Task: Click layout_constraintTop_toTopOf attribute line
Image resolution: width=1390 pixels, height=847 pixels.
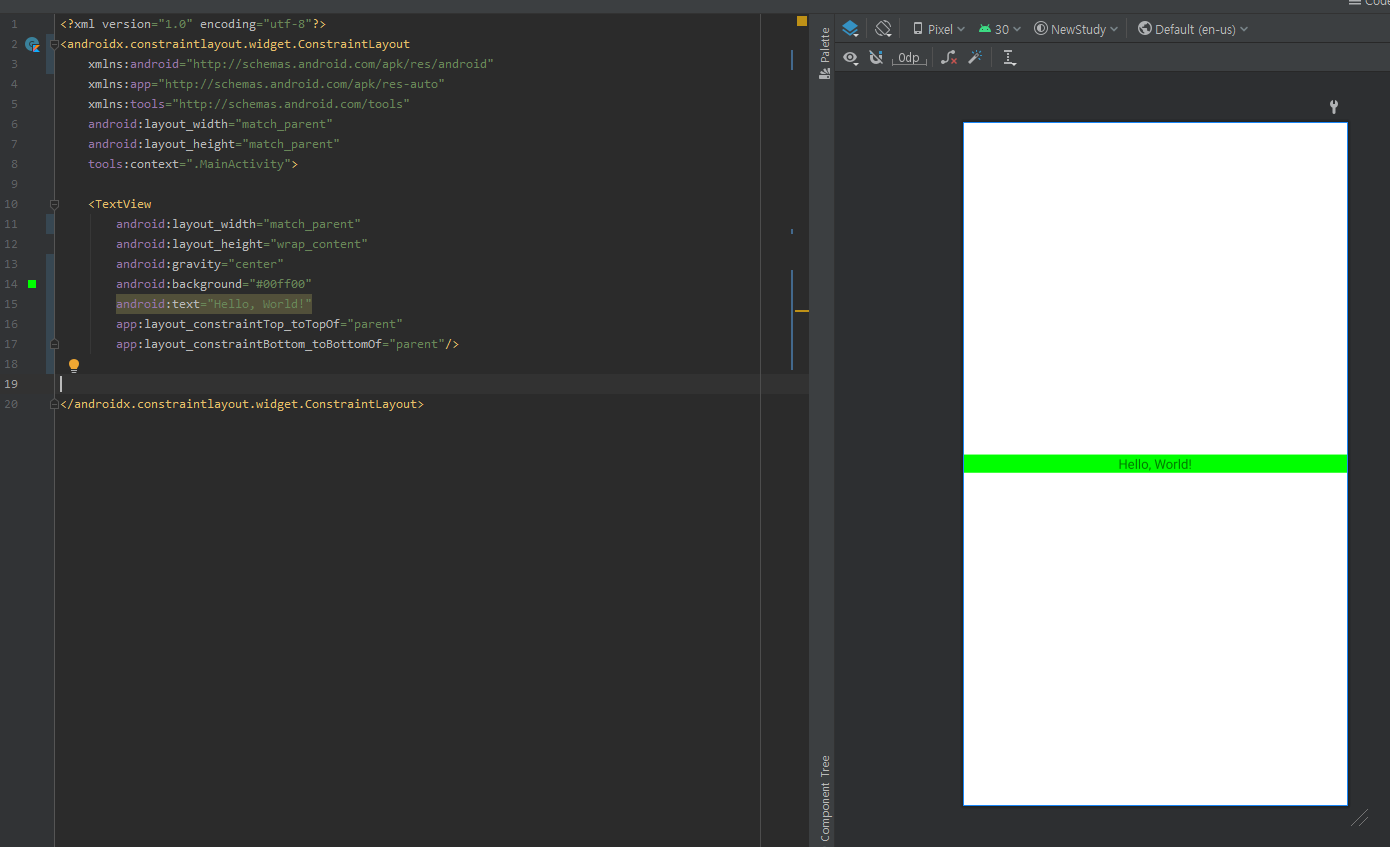Action: (259, 324)
